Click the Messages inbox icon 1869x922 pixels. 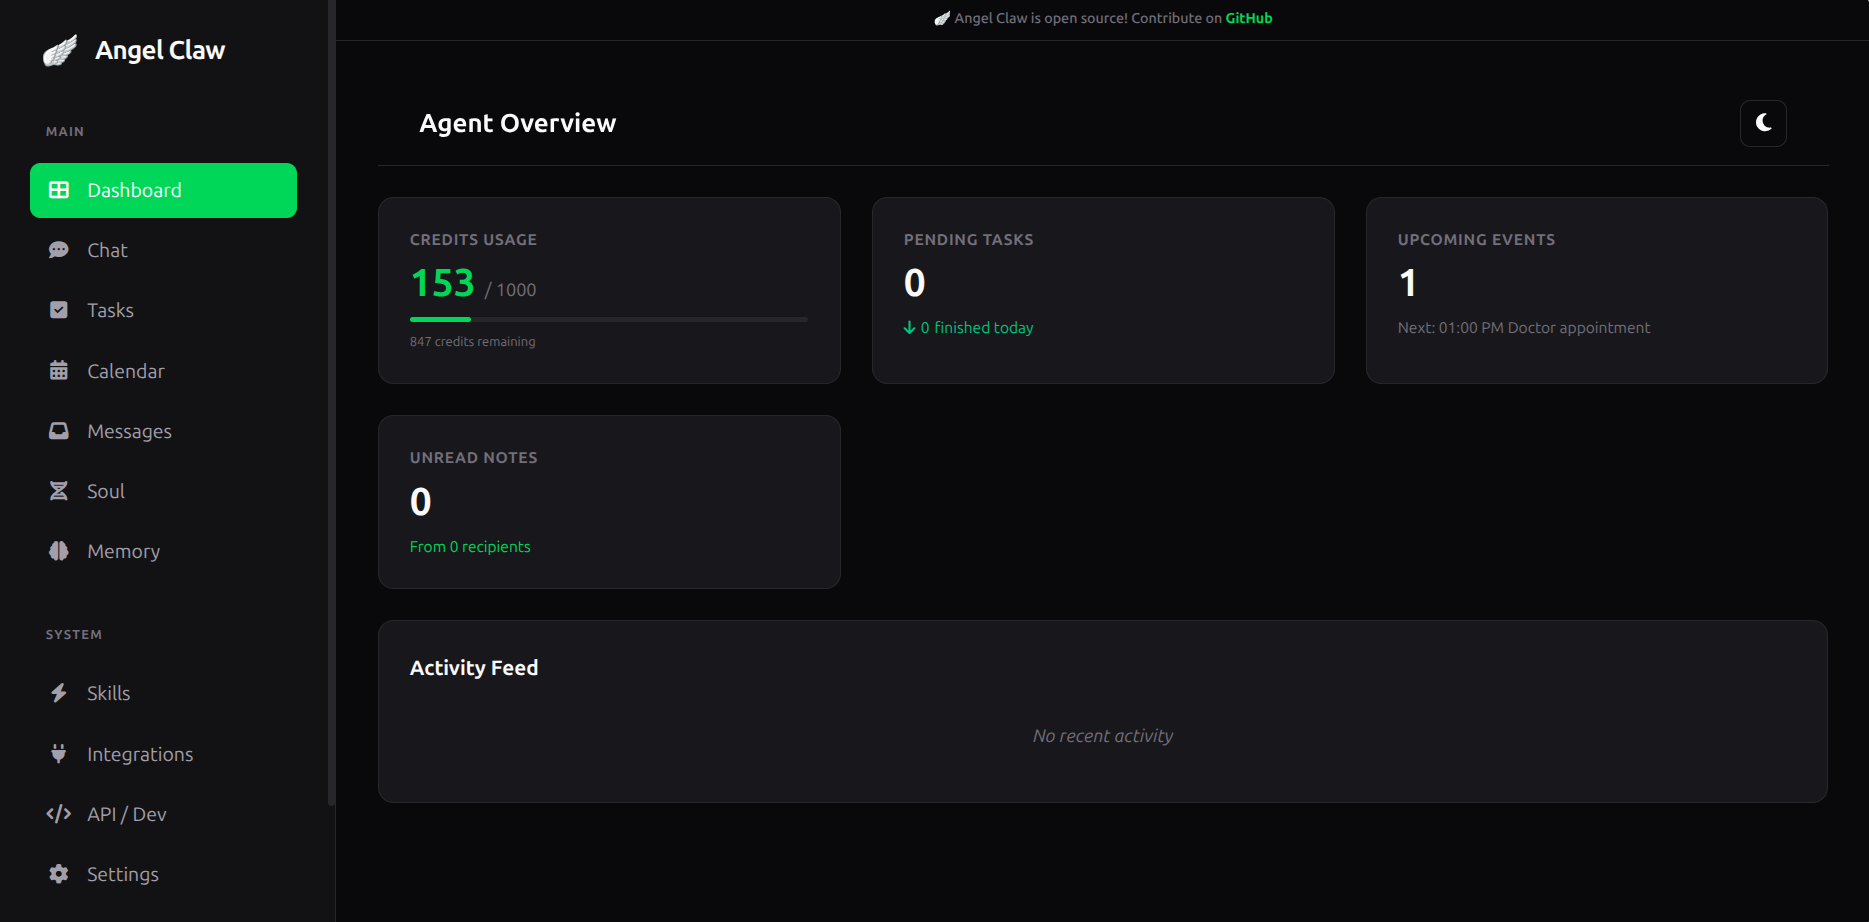tap(59, 431)
